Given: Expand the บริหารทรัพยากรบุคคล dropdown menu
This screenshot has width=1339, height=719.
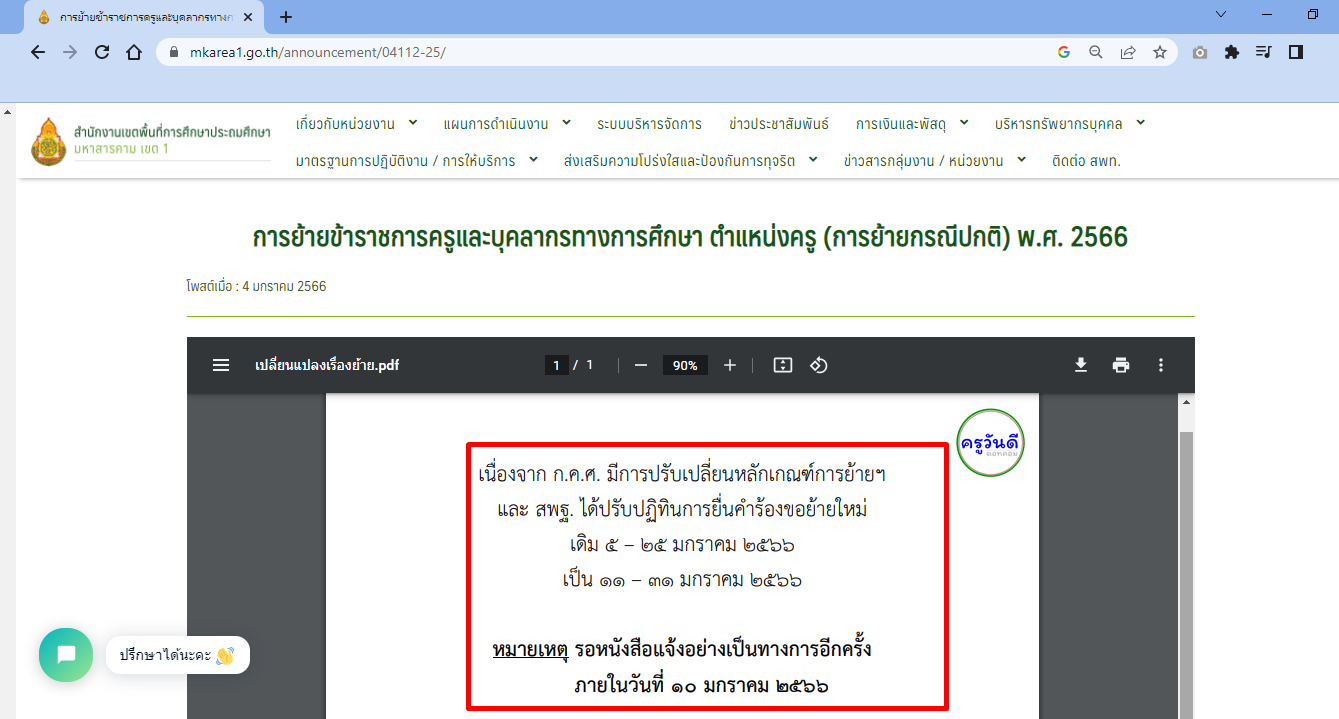Looking at the screenshot, I should point(1069,124).
